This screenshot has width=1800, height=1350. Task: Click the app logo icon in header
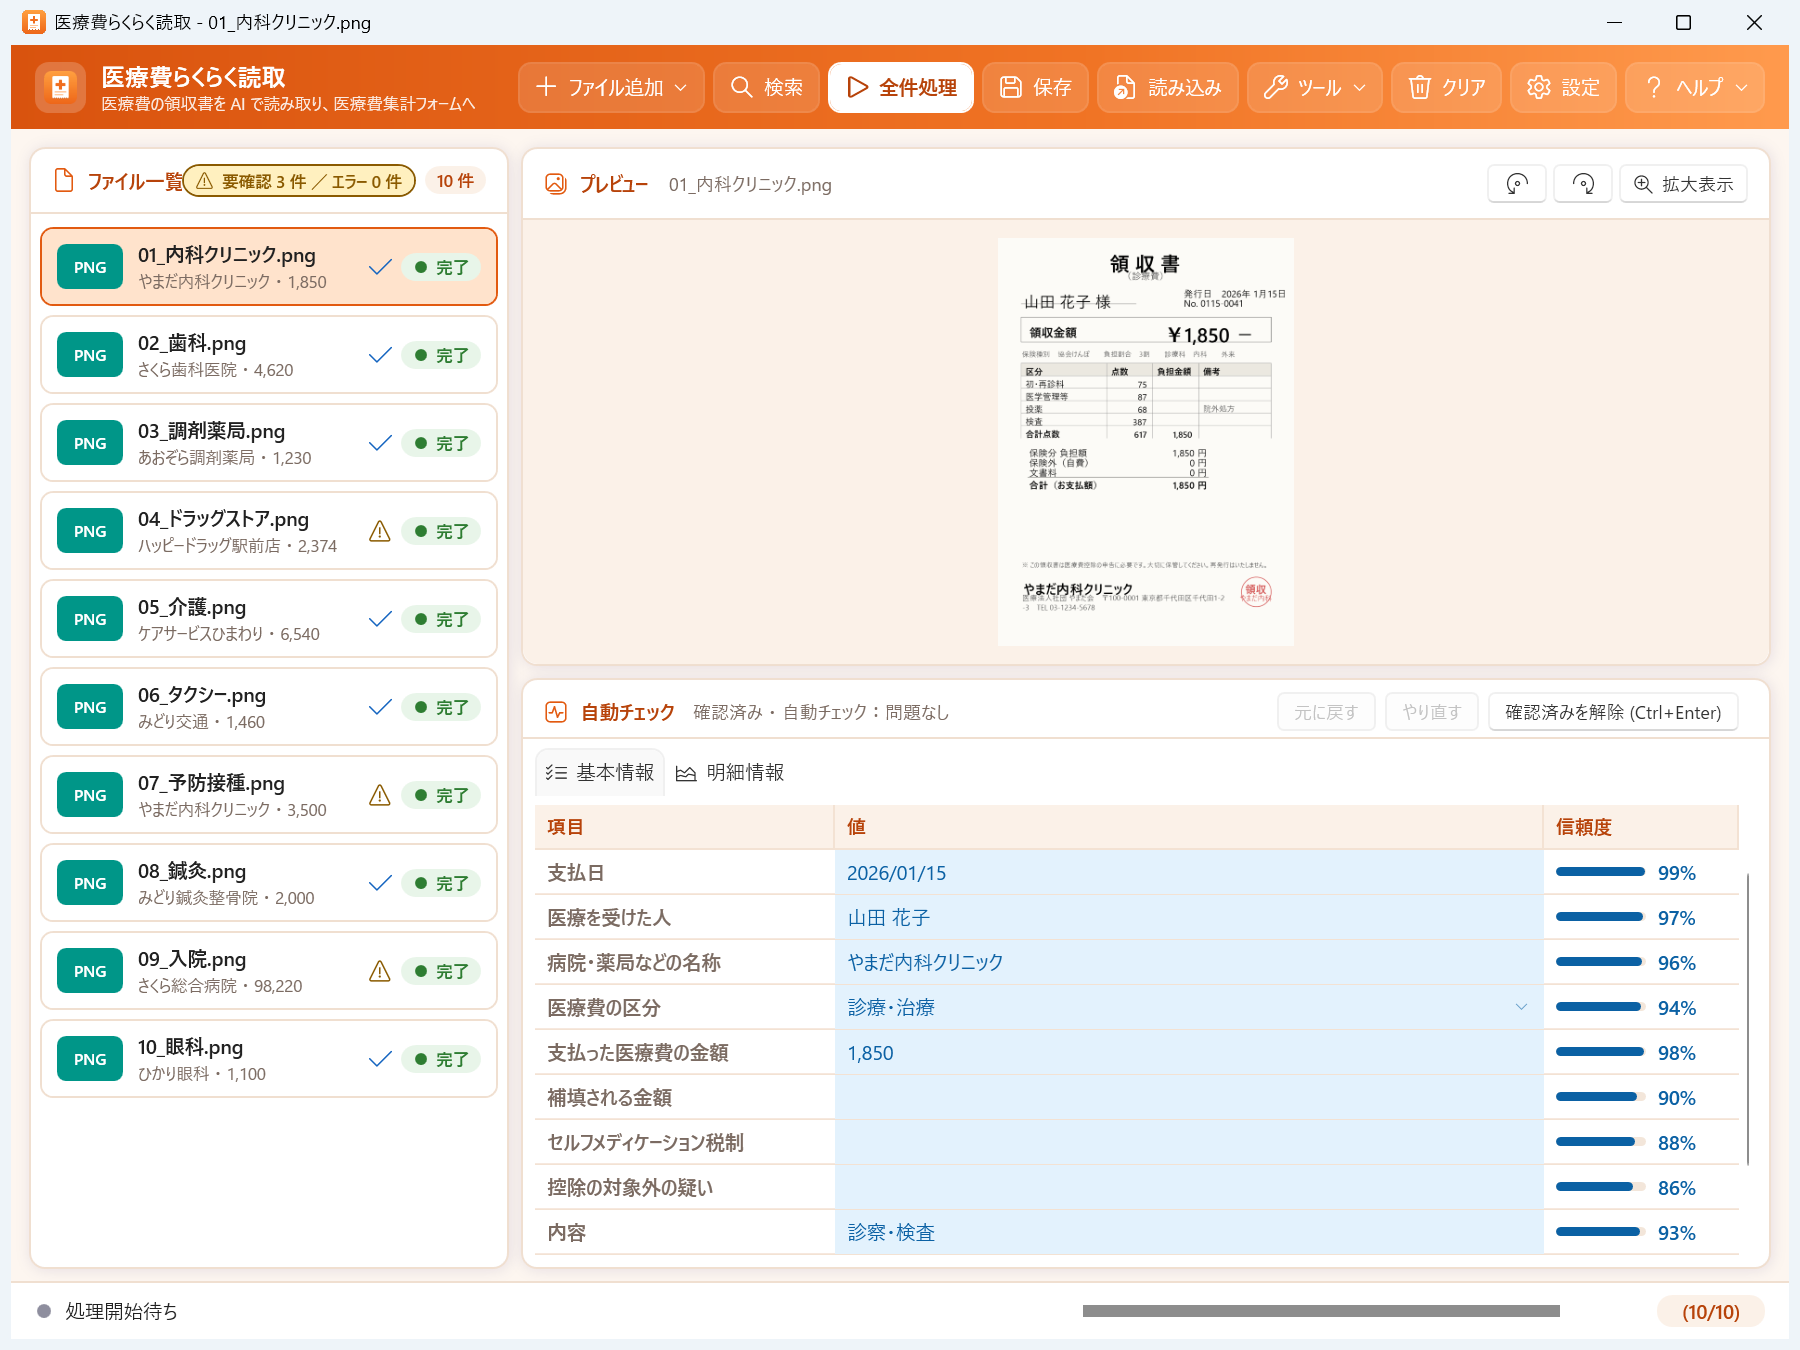tap(60, 87)
